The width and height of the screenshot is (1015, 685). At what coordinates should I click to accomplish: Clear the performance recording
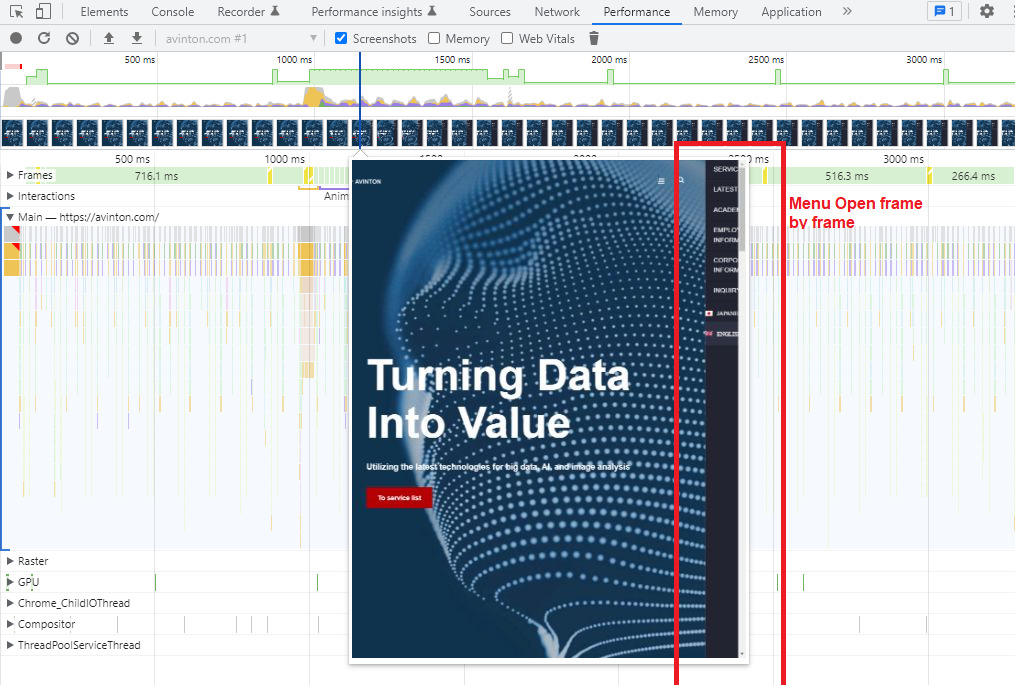tap(72, 38)
